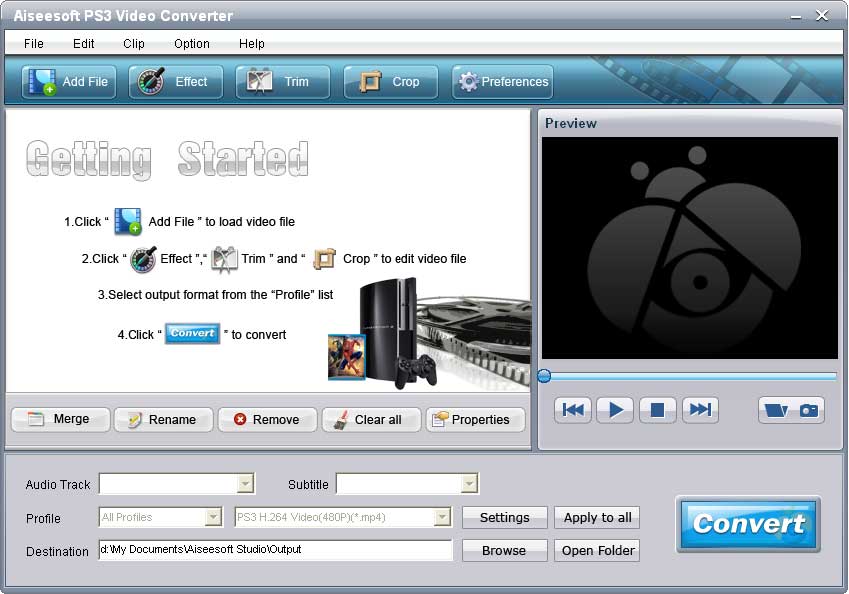This screenshot has width=849, height=594.
Task: Click the preview seek slider handle
Action: coord(544,376)
